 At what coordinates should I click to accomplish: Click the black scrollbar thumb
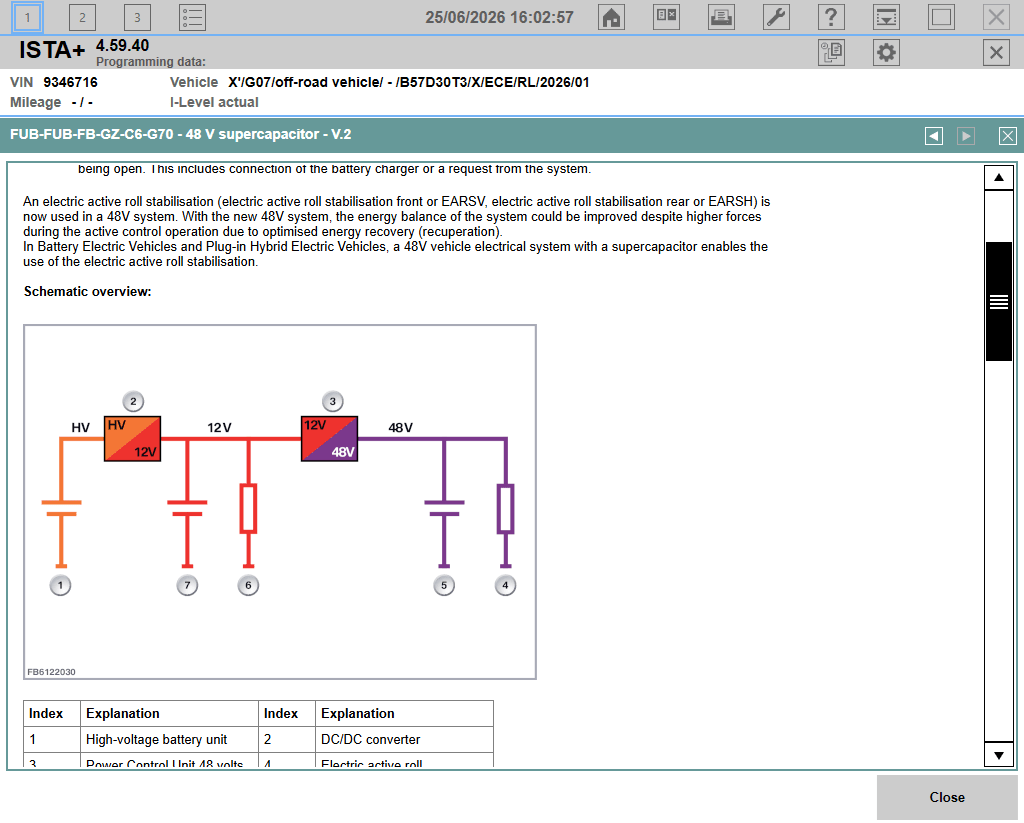pyautogui.click(x=999, y=301)
